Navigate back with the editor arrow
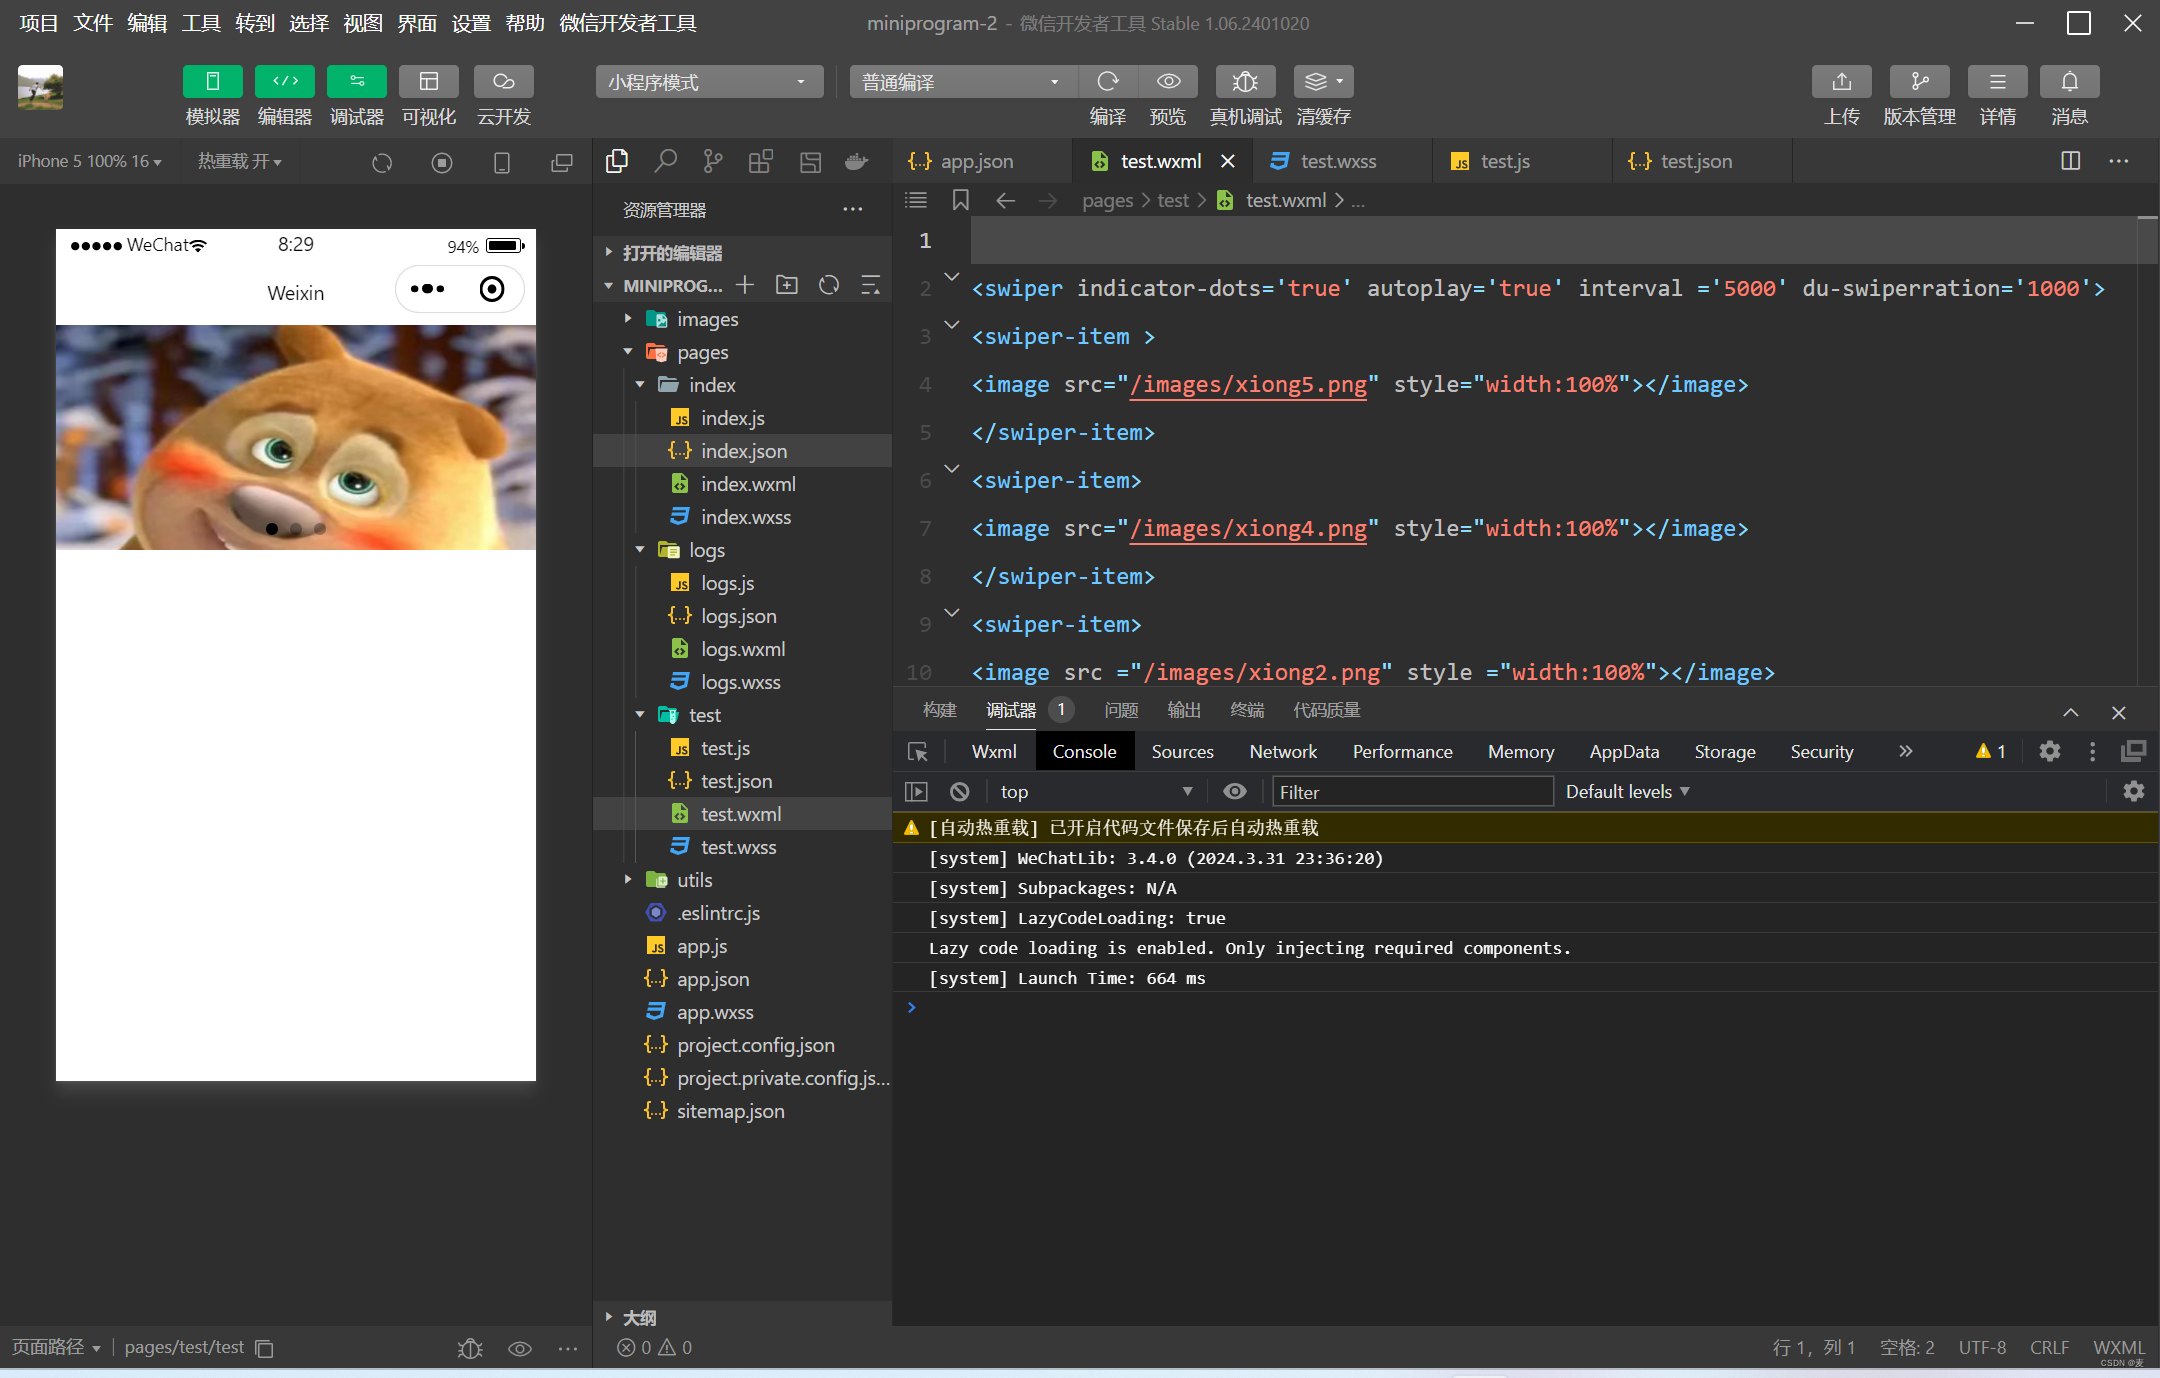This screenshot has height=1378, width=2160. click(1005, 200)
